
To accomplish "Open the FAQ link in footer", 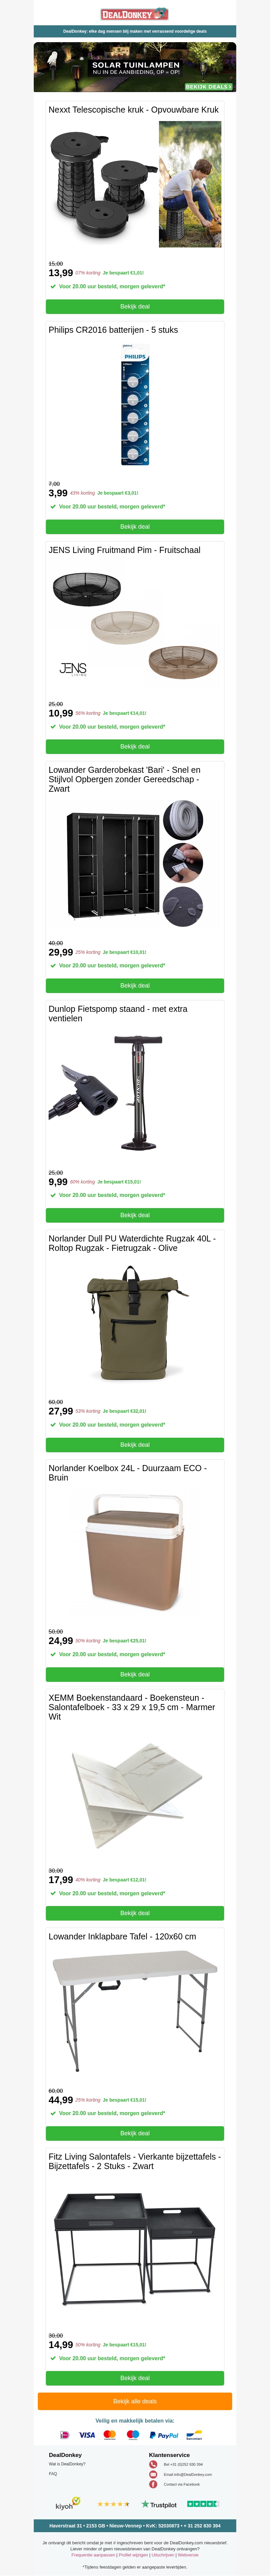I will pos(53,2474).
